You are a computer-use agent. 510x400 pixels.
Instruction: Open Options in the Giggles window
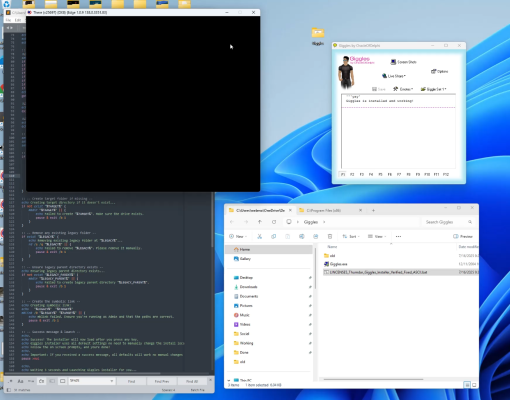point(439,71)
